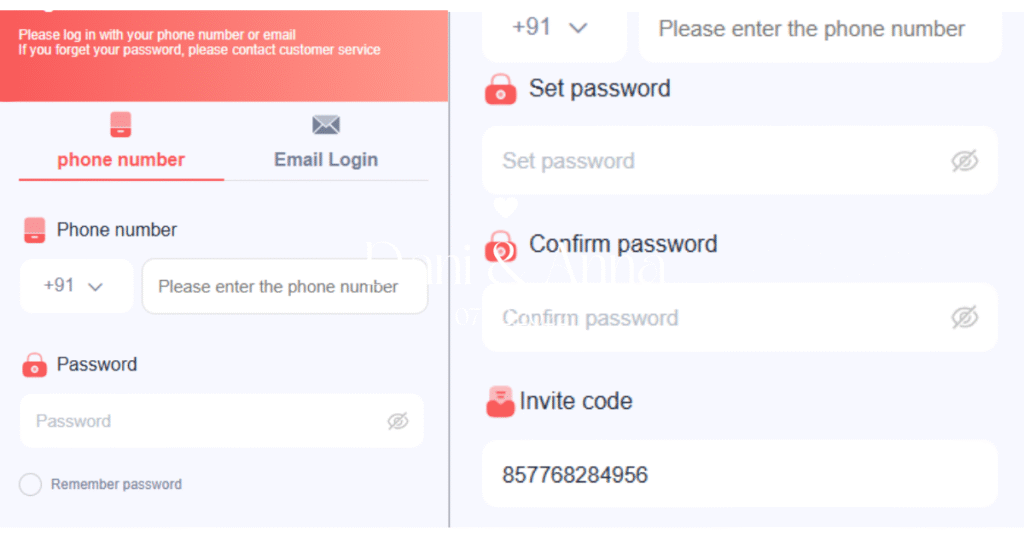Viewport: 1024px width, 536px height.
Task: Click the lock icon beside Confirm password
Action: point(500,245)
